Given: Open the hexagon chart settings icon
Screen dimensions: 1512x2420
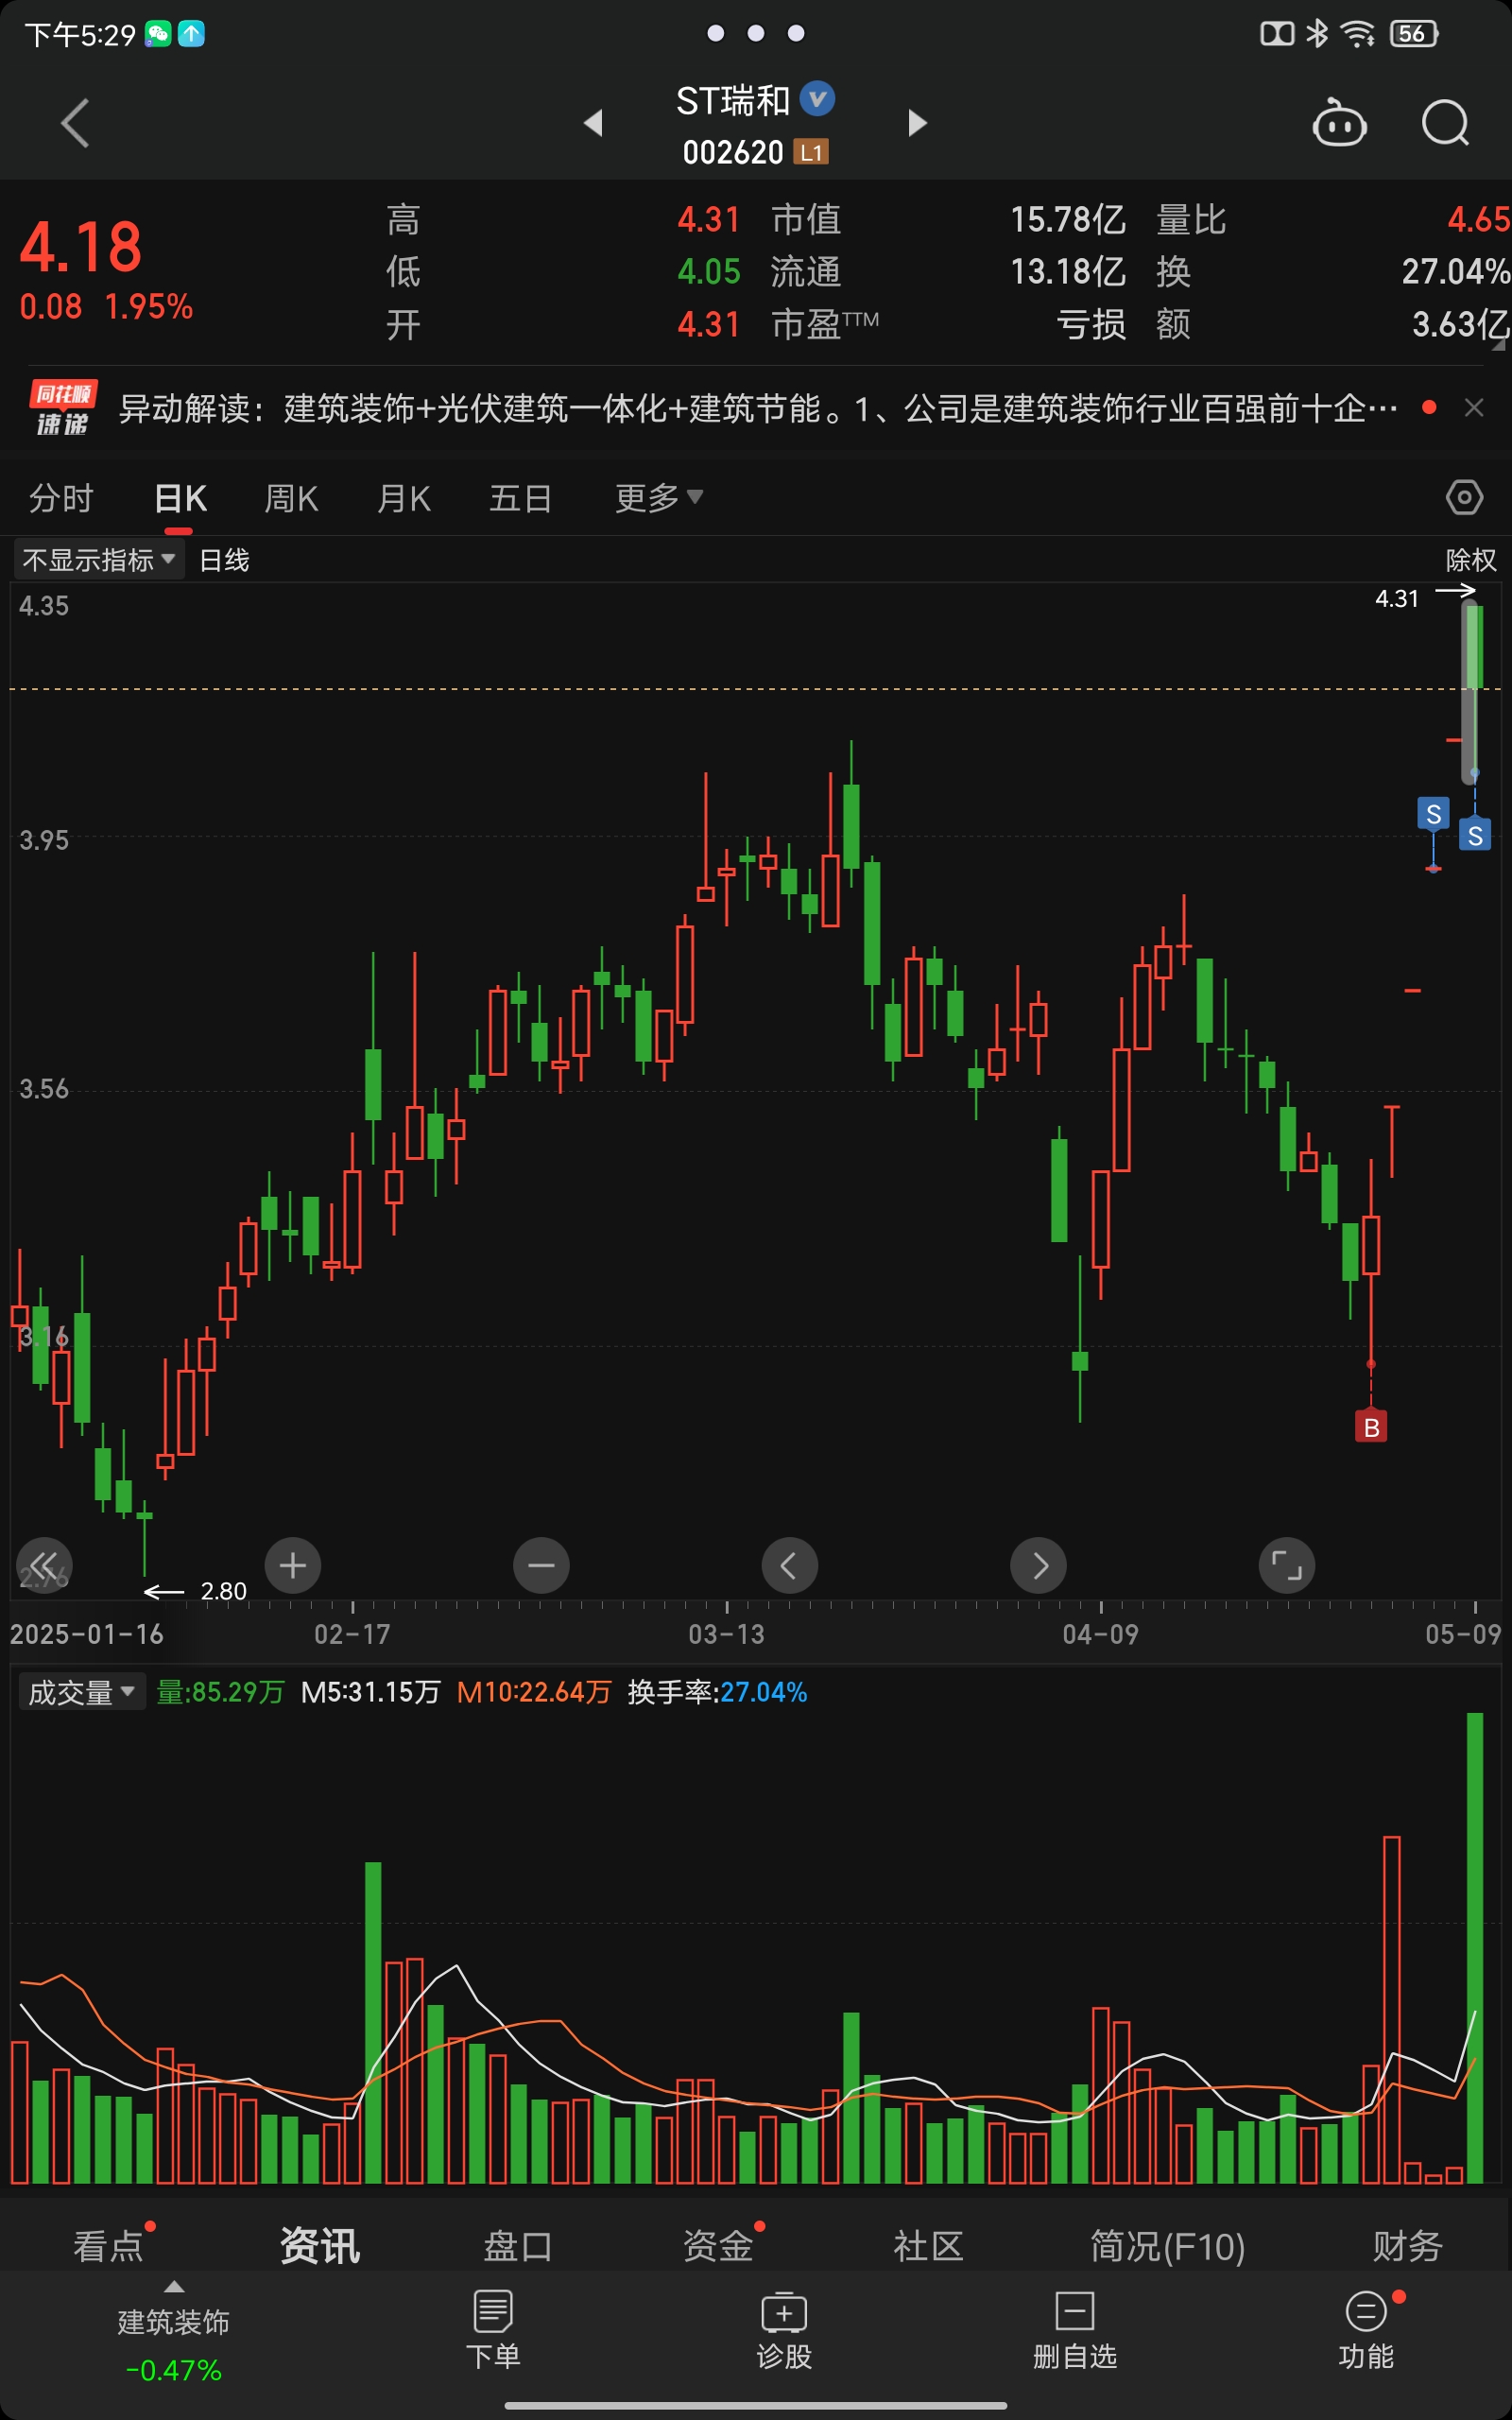Looking at the screenshot, I should [x=1464, y=497].
